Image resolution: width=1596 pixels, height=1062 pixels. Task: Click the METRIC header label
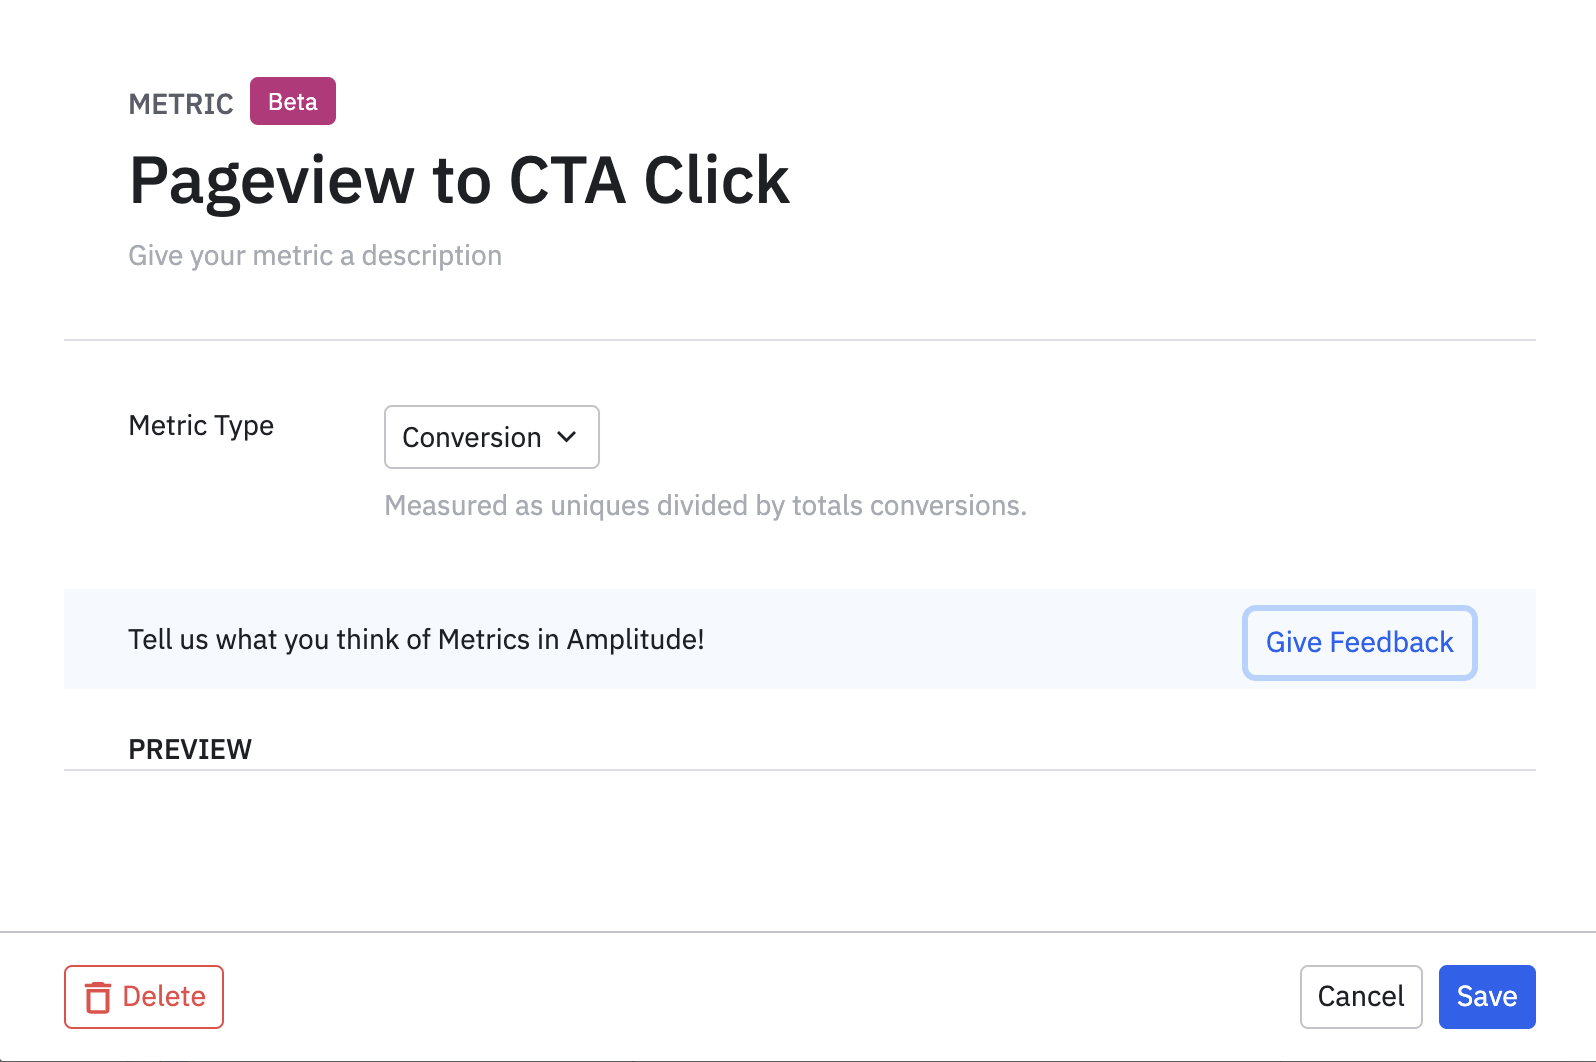[181, 104]
